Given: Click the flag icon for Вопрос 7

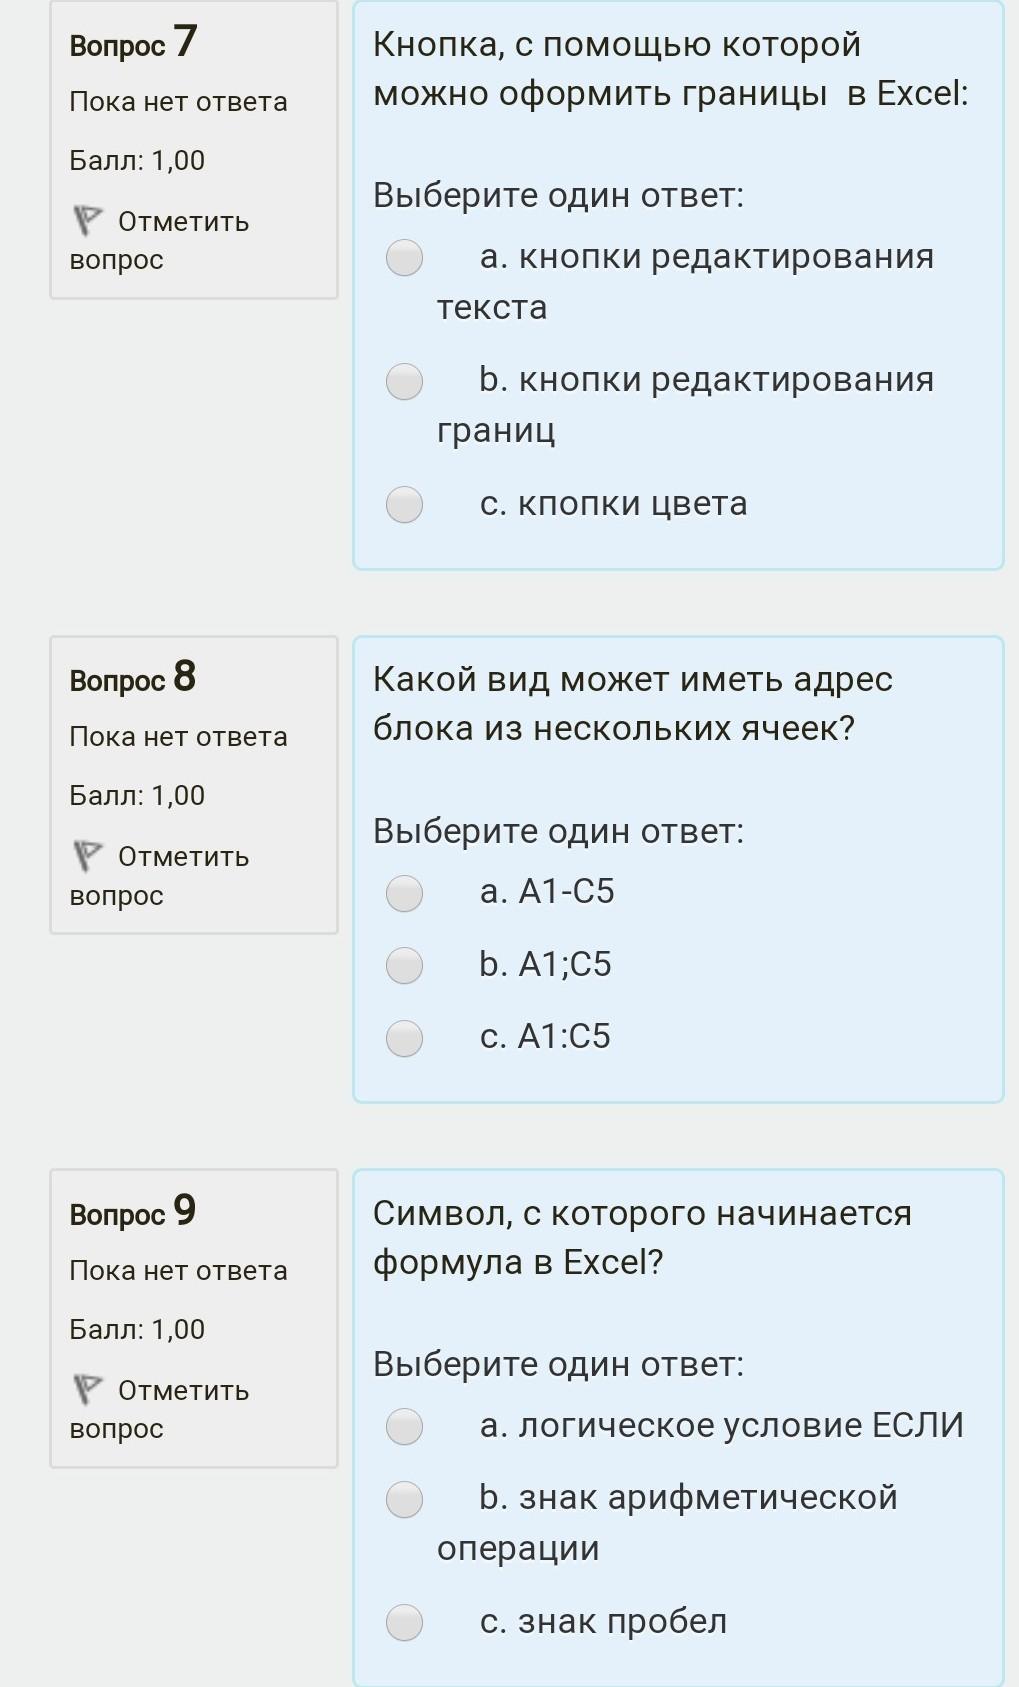Looking at the screenshot, I should coord(87,220).
